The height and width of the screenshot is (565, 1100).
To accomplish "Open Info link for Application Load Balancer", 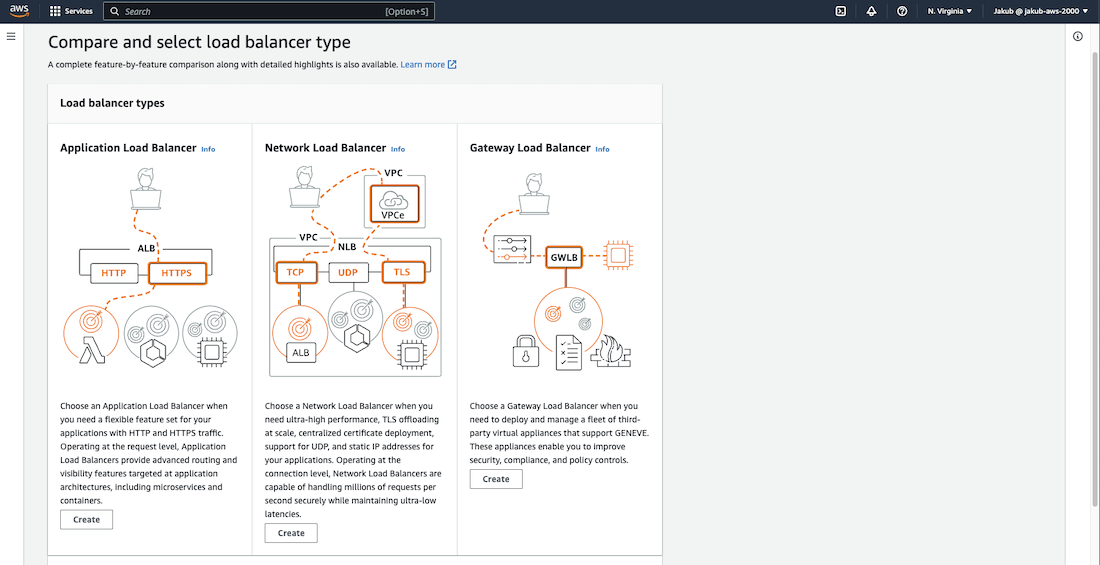I will tap(208, 149).
